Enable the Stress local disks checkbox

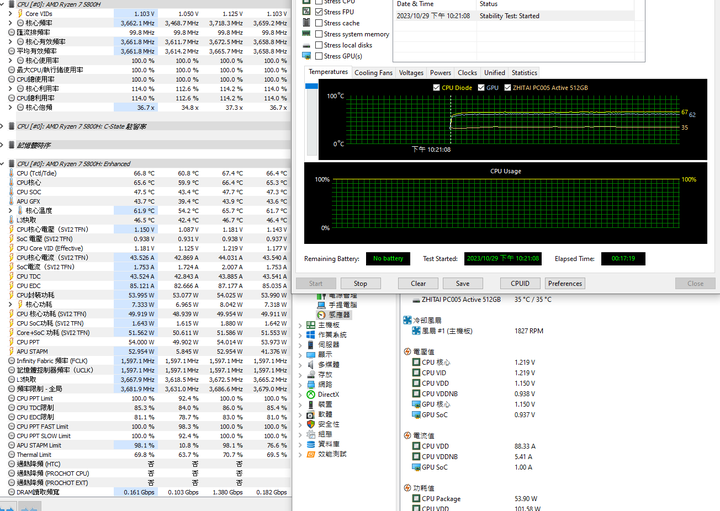(x=319, y=45)
